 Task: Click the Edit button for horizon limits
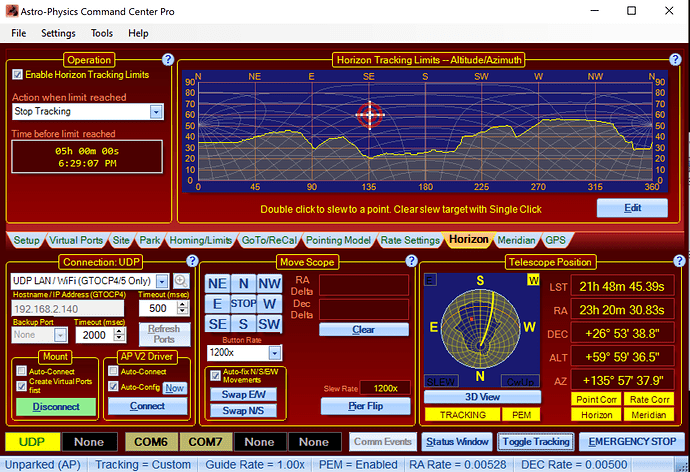coord(632,208)
